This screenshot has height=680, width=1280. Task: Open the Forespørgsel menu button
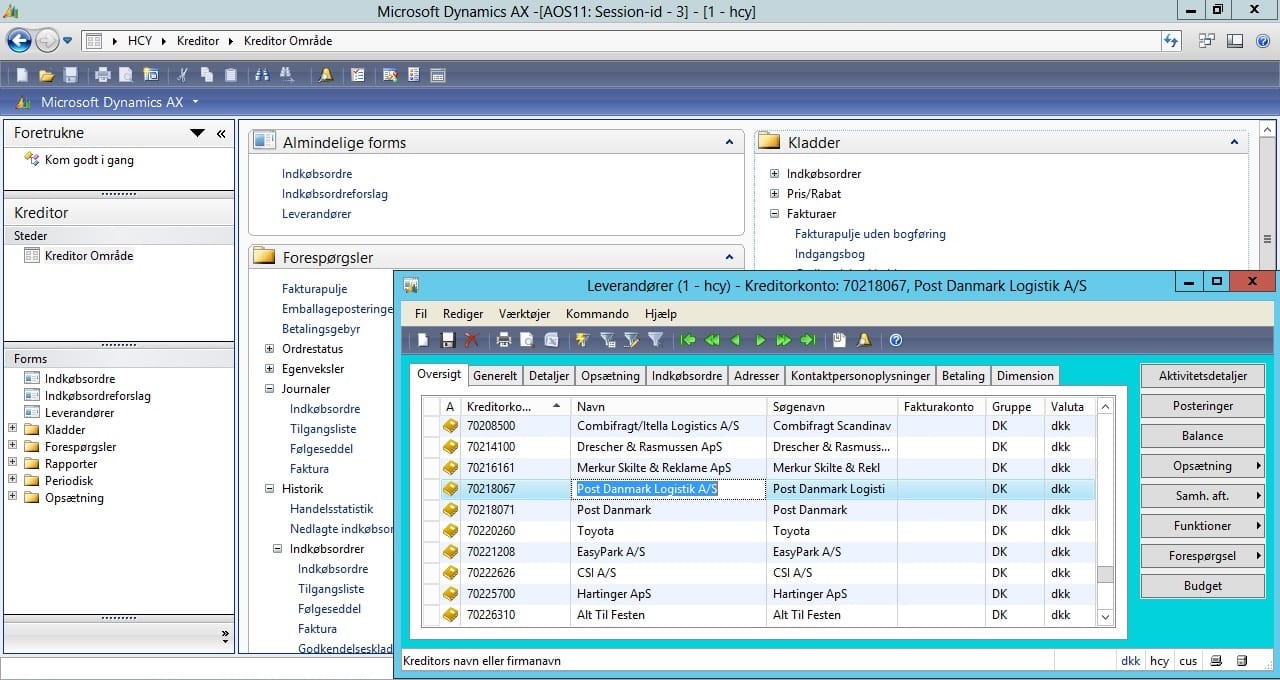coord(1202,556)
